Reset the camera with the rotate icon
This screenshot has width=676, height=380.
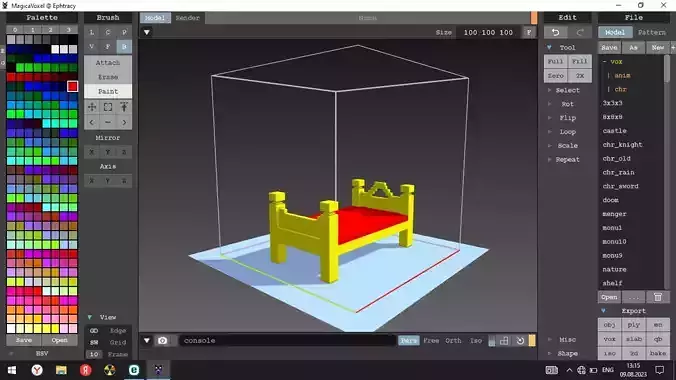point(520,341)
